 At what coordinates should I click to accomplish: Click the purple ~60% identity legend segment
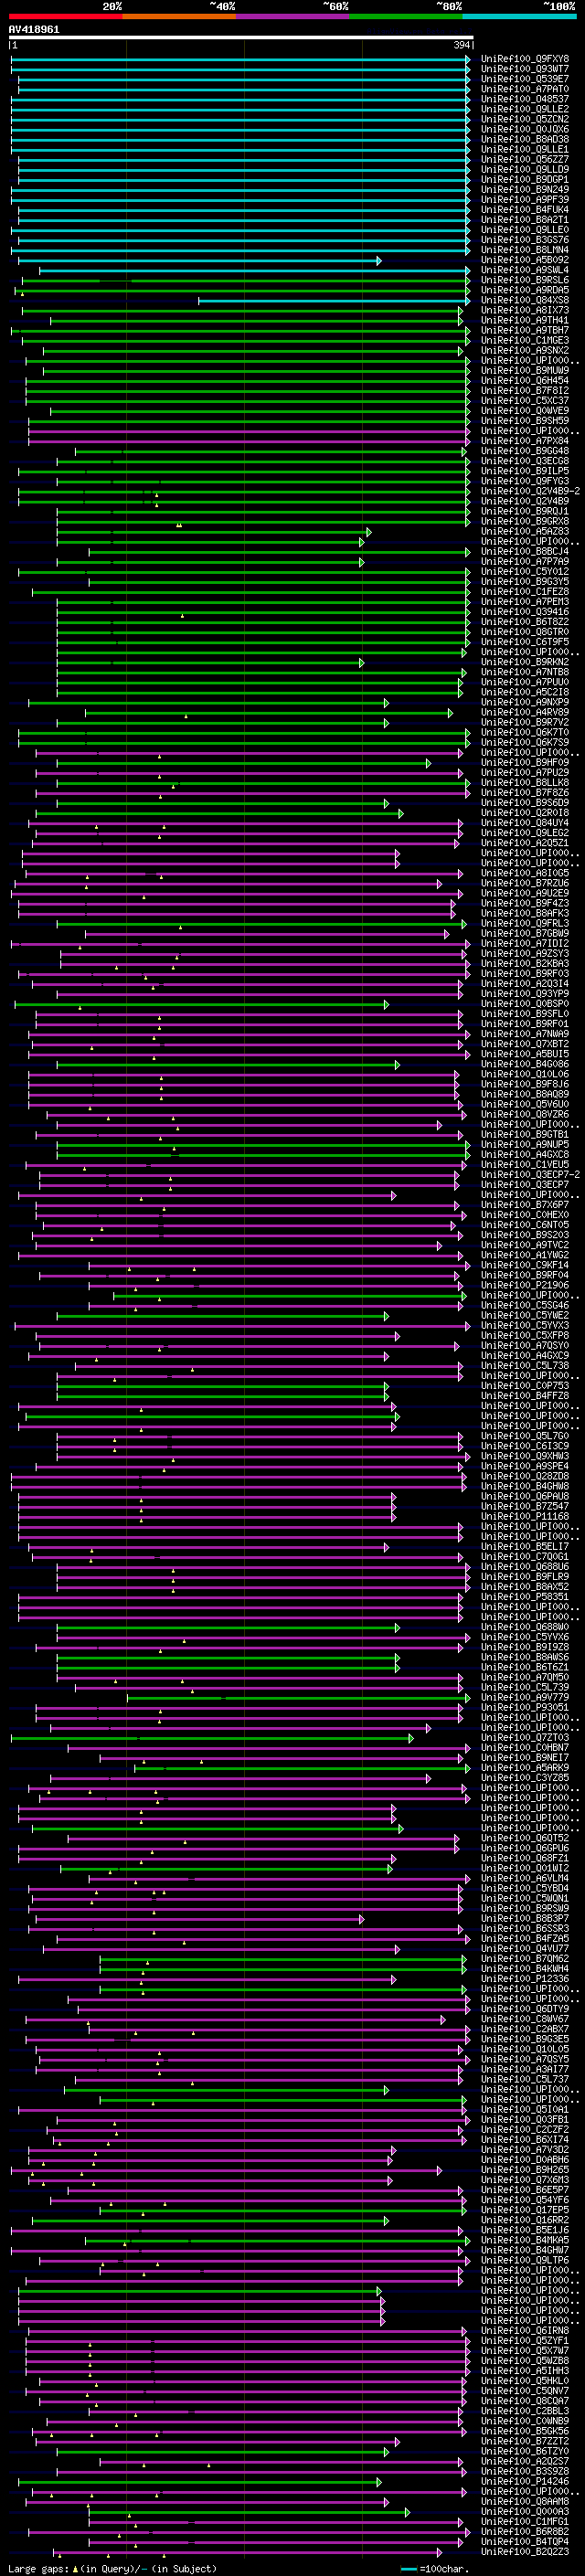[292, 16]
